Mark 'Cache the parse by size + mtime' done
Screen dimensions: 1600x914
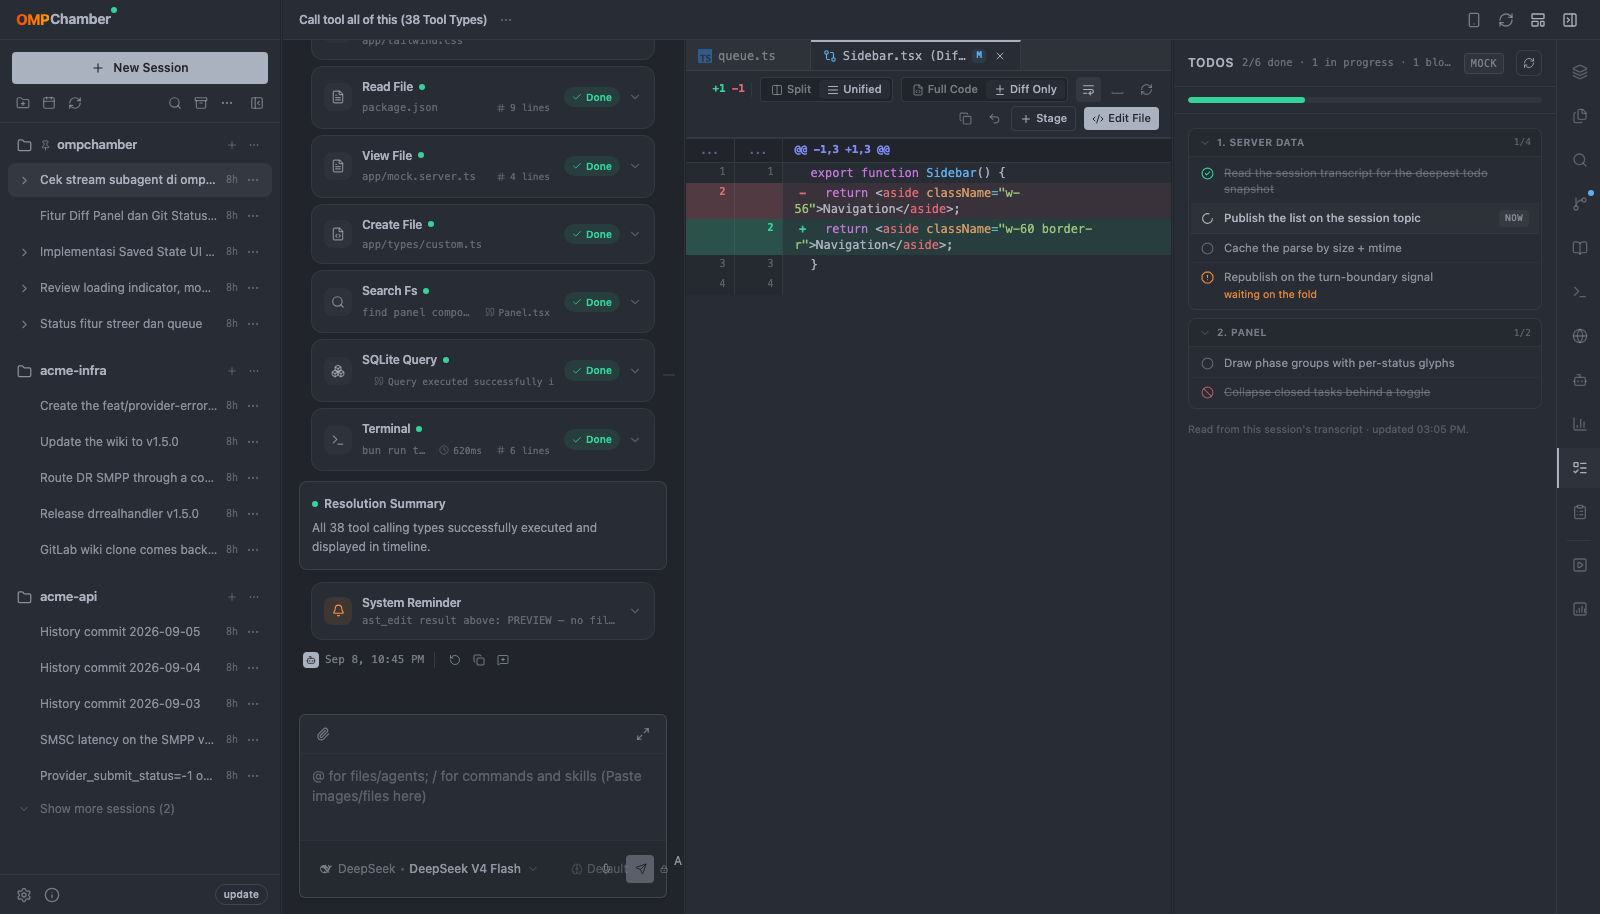pyautogui.click(x=1207, y=248)
